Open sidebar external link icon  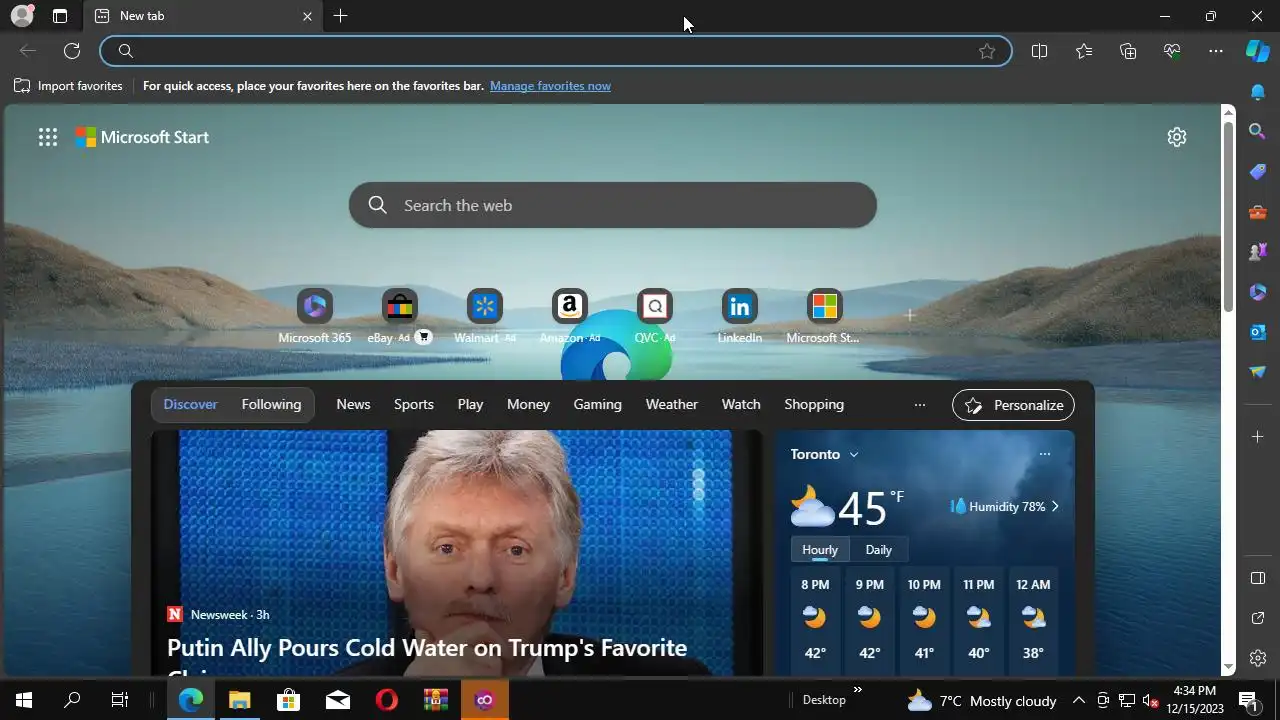(1258, 618)
